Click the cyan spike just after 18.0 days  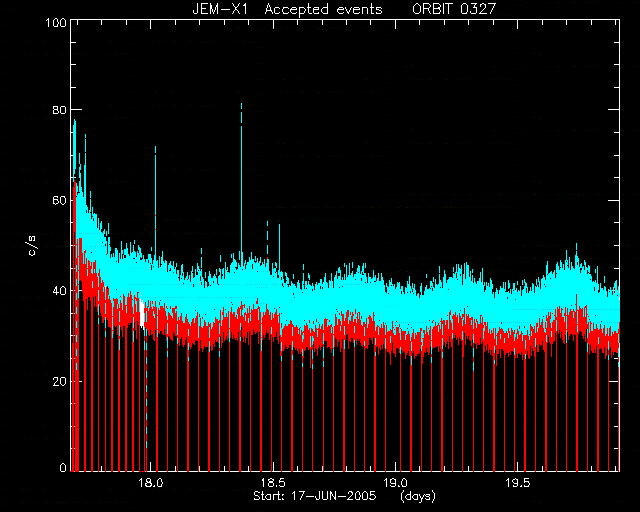click(156, 200)
